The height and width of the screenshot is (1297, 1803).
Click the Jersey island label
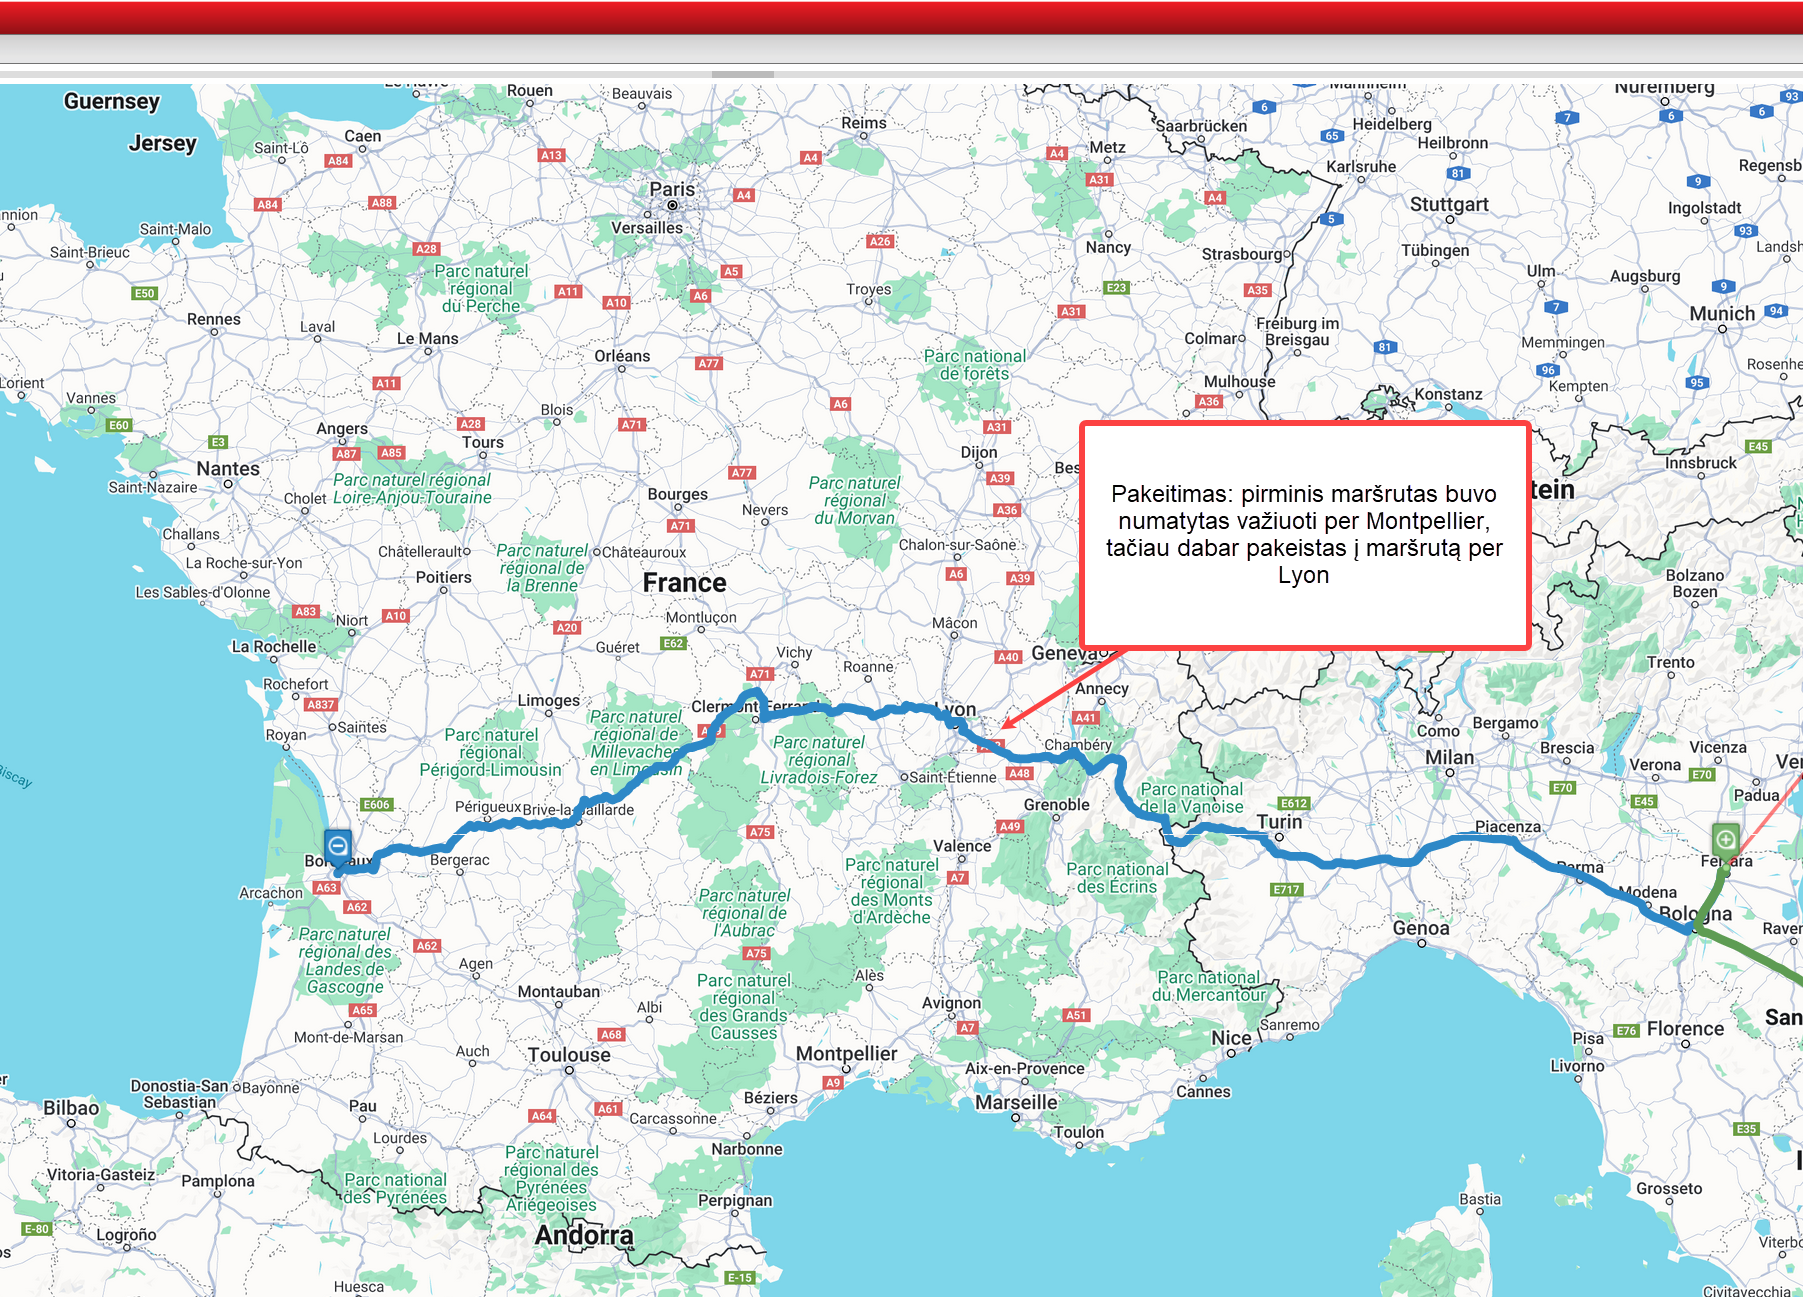coord(162,143)
